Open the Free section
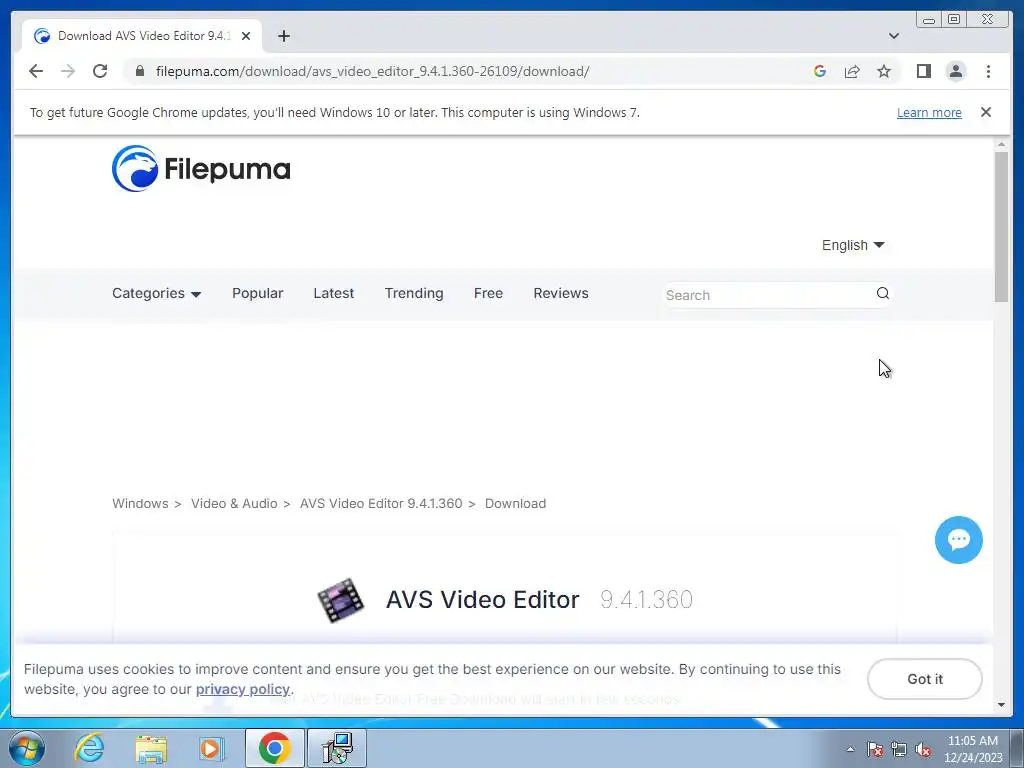Screen dimensions: 1024x768 488,293
